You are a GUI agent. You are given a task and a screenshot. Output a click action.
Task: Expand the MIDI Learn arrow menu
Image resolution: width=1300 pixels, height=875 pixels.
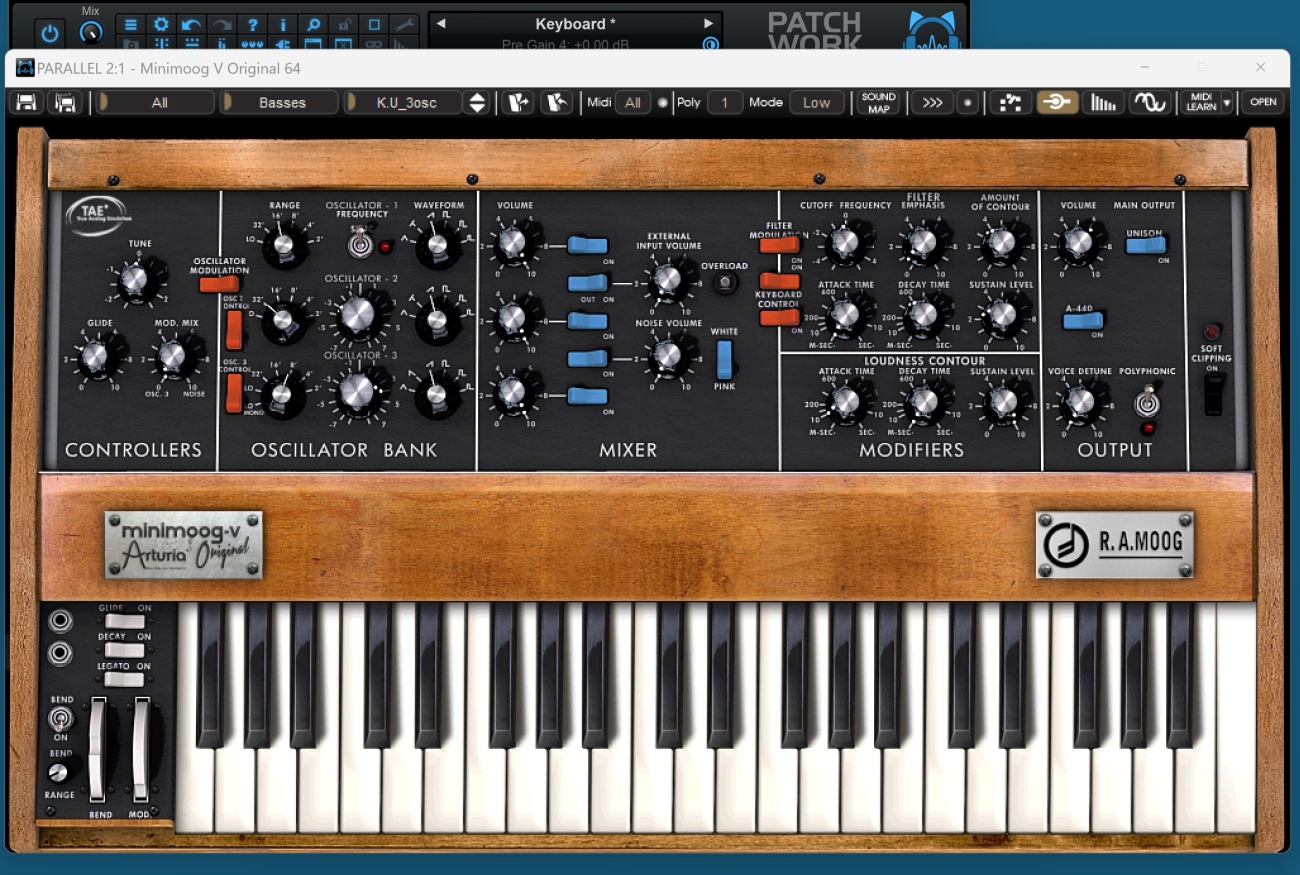point(1227,102)
